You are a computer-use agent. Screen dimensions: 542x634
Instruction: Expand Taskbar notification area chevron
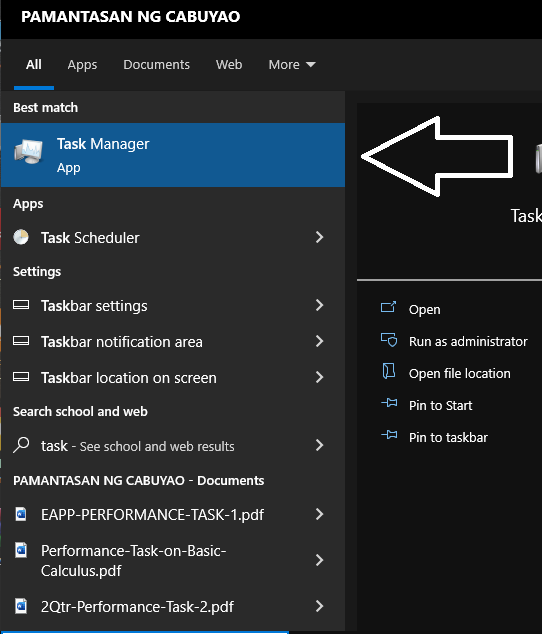click(320, 341)
